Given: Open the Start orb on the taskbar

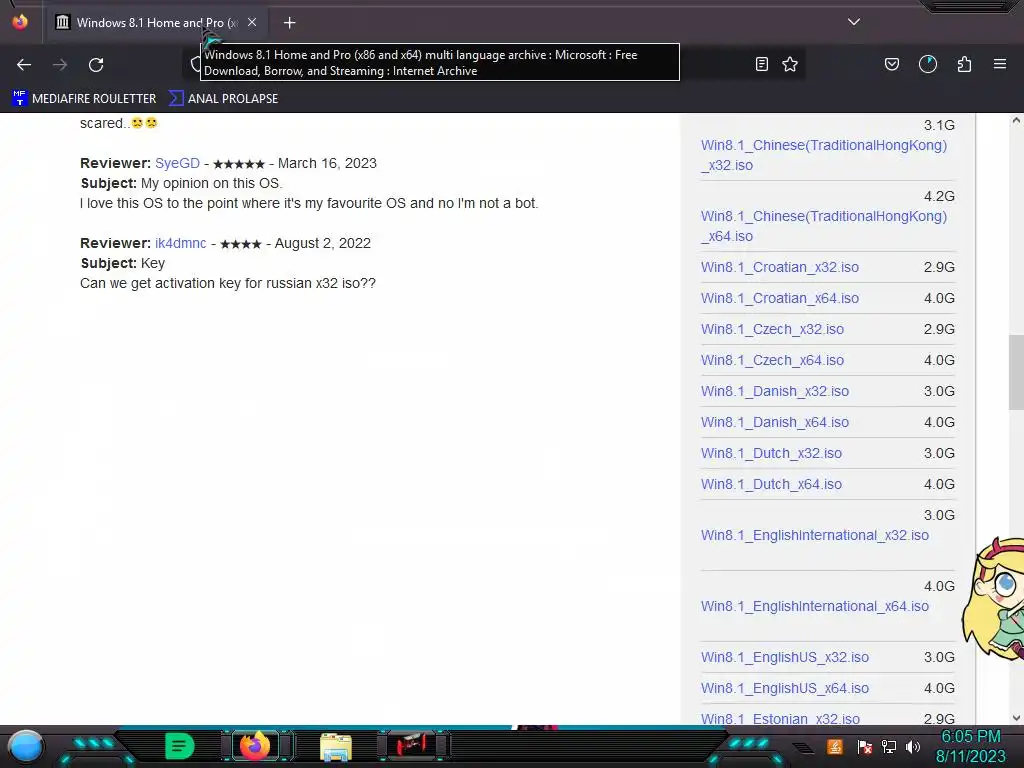Looking at the screenshot, I should [26, 747].
